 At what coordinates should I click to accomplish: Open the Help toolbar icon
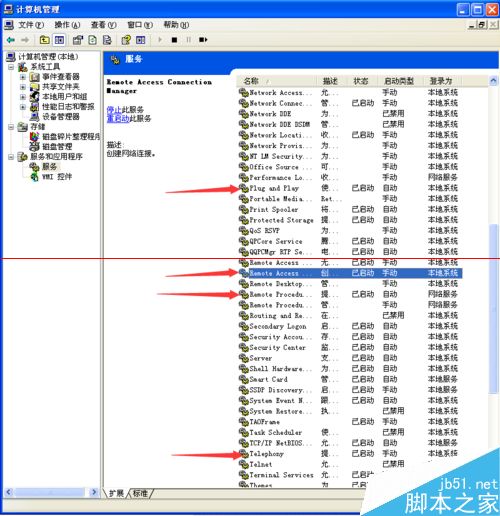(126, 40)
